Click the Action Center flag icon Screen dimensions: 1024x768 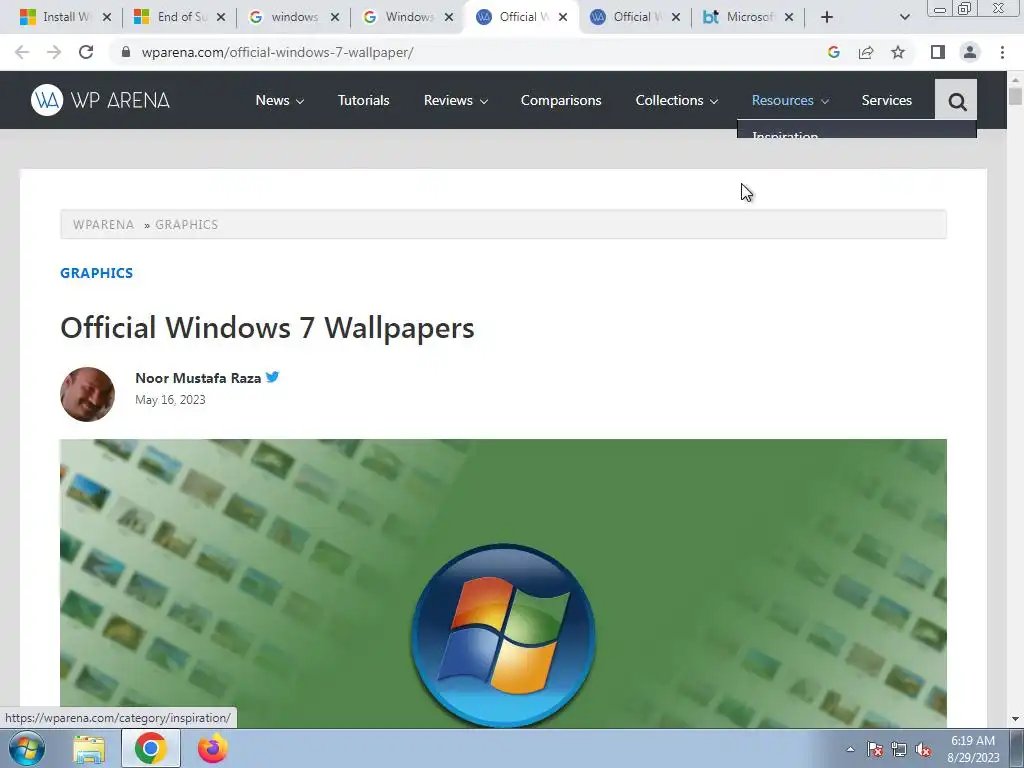click(875, 749)
